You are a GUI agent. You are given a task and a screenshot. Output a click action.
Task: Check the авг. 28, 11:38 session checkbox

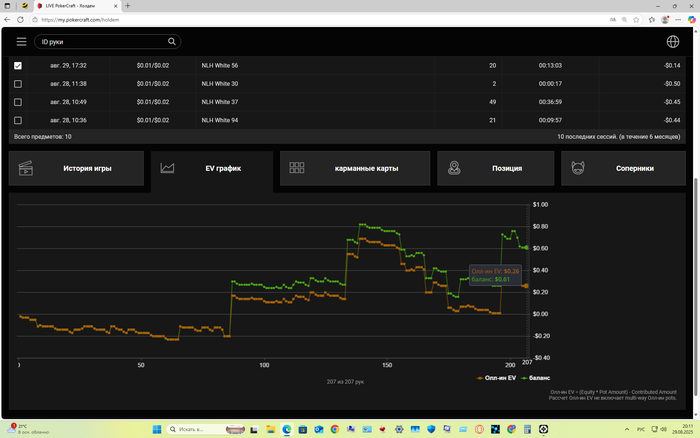(18, 84)
